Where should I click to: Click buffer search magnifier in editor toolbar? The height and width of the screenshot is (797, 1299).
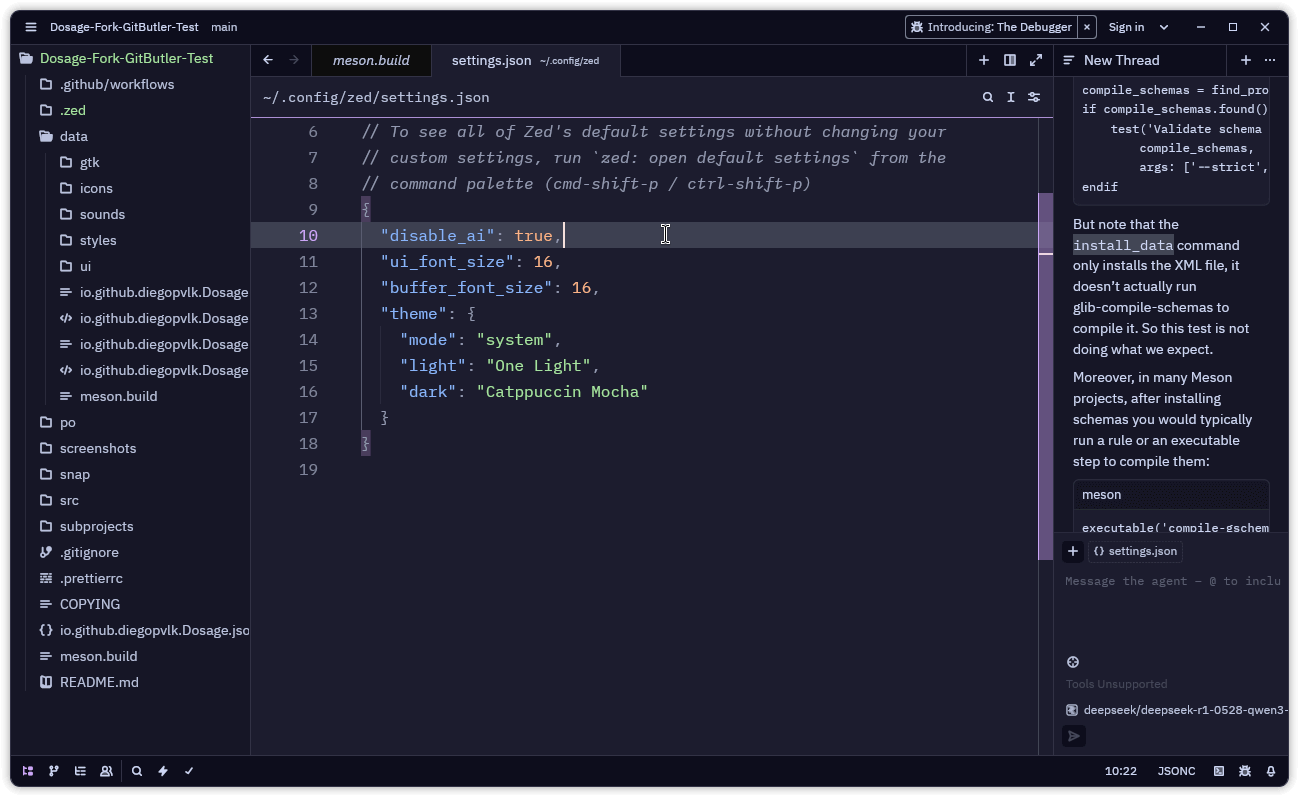tap(988, 97)
